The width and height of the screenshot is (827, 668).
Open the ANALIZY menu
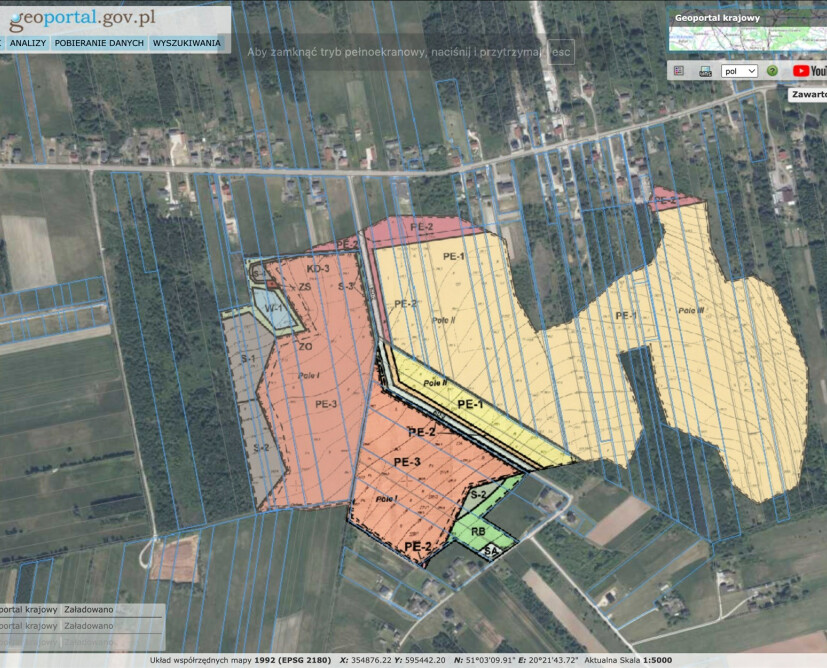[x=28, y=44]
